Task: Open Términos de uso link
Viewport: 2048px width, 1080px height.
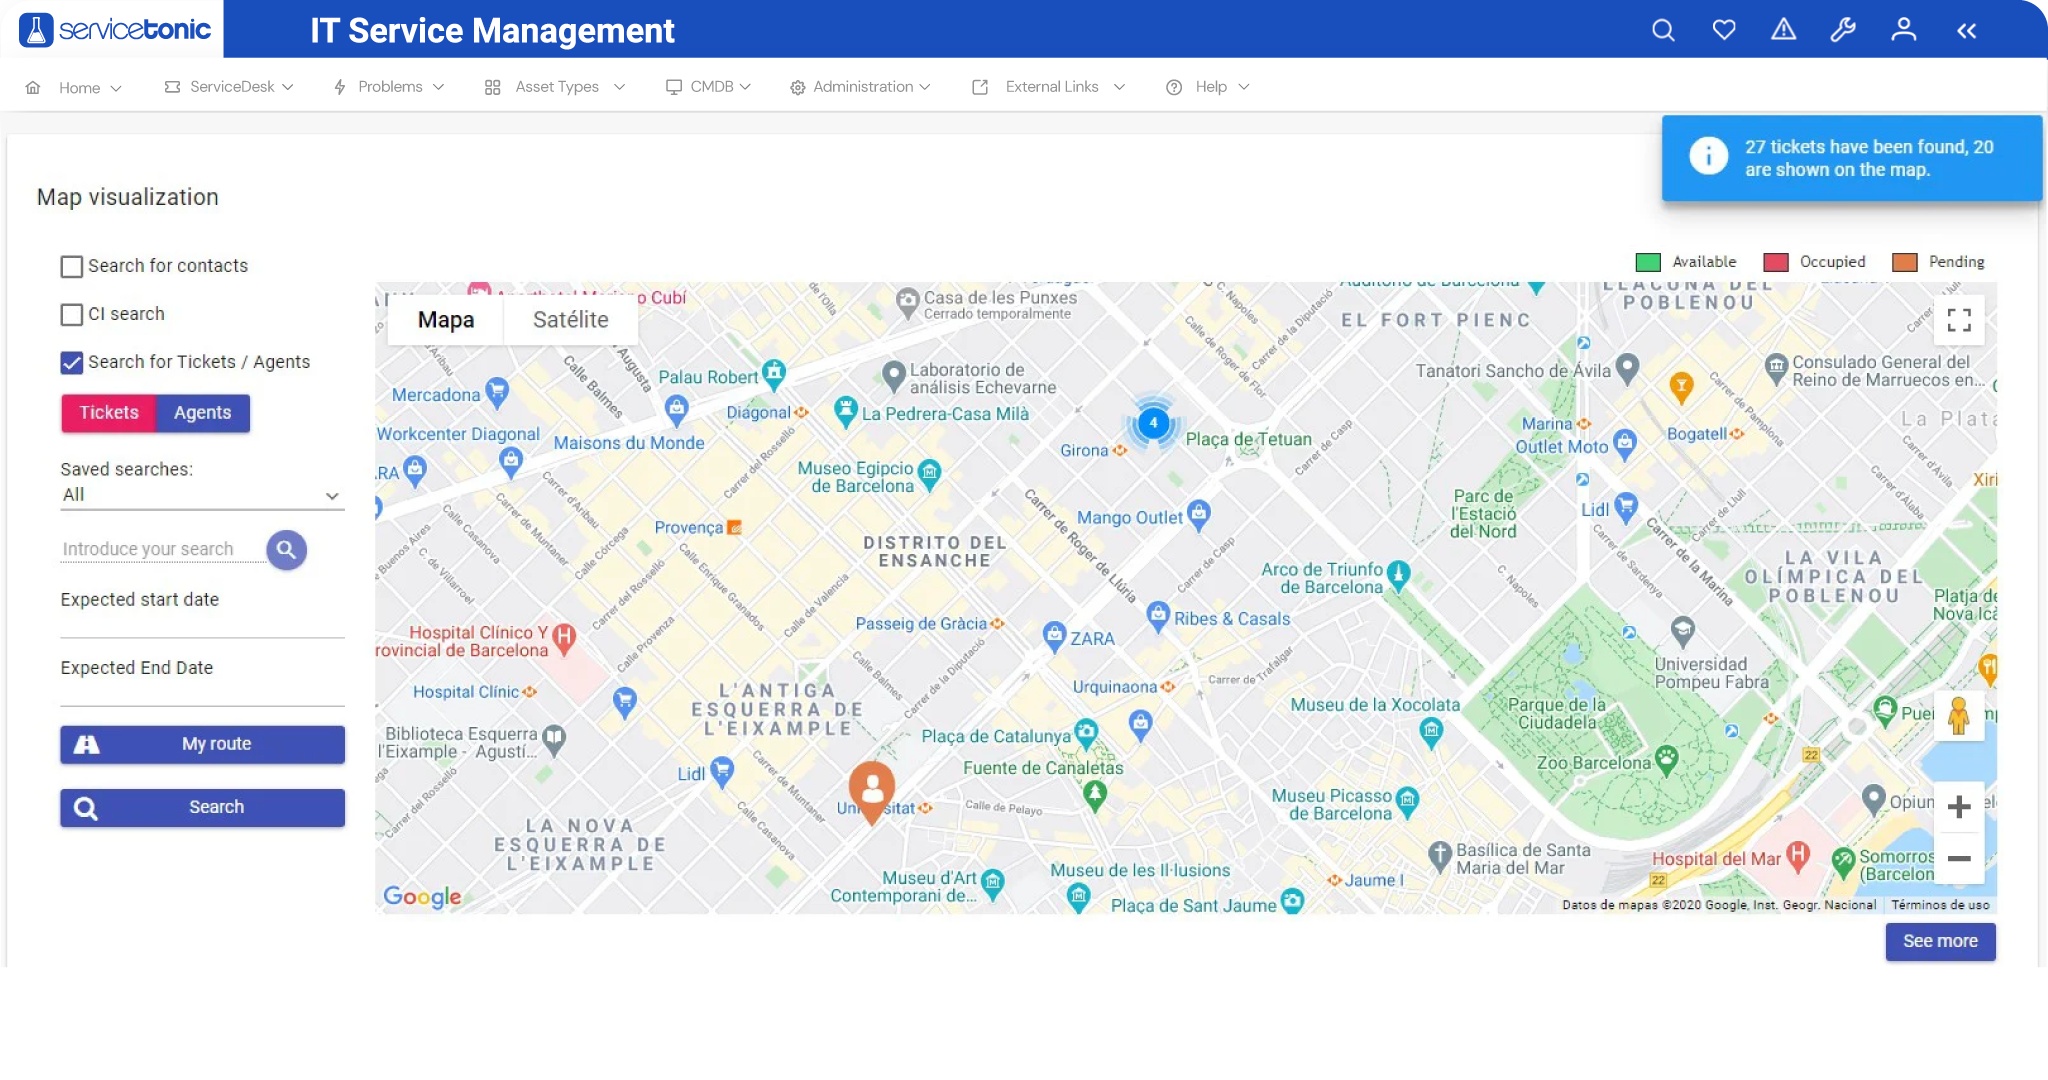Action: tap(1940, 905)
